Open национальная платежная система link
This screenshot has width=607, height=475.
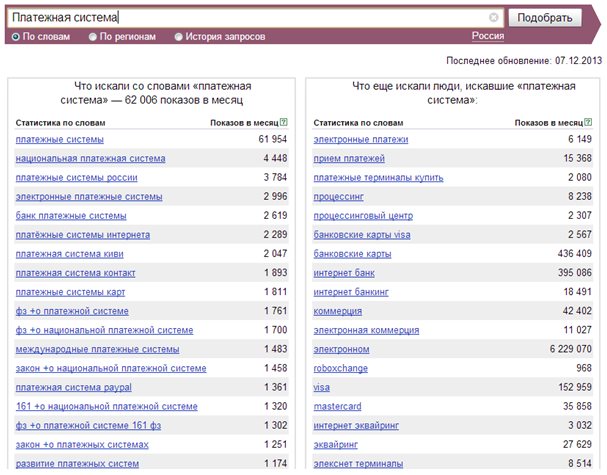tap(91, 158)
